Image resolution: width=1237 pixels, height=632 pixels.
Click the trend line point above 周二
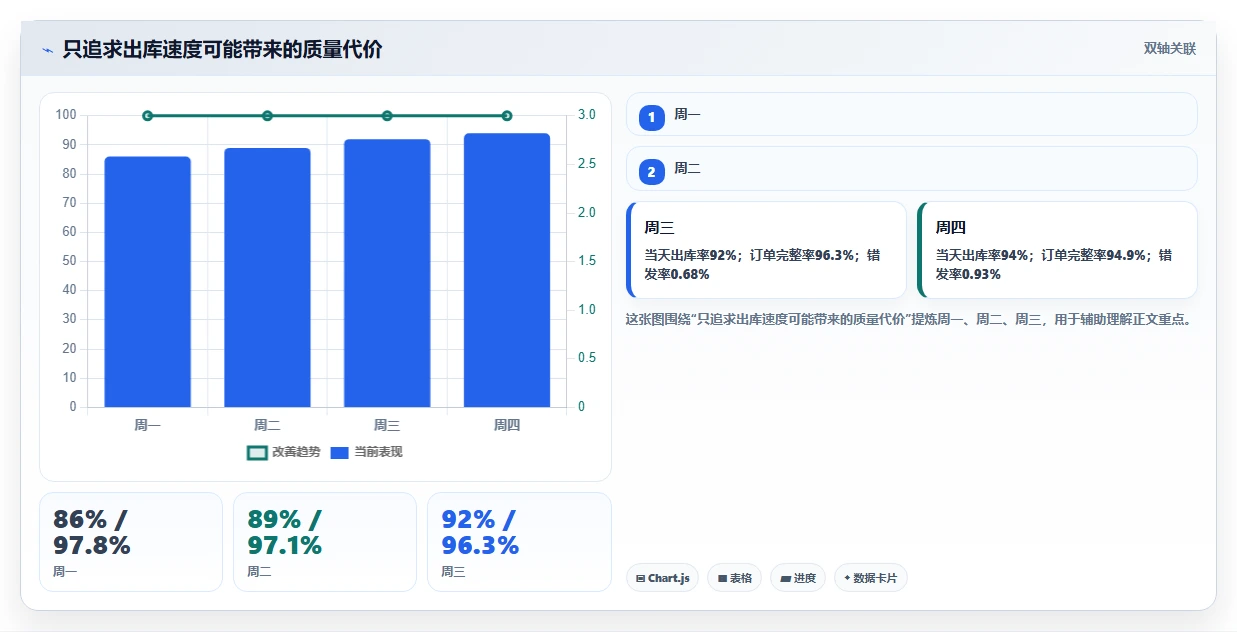click(267, 116)
